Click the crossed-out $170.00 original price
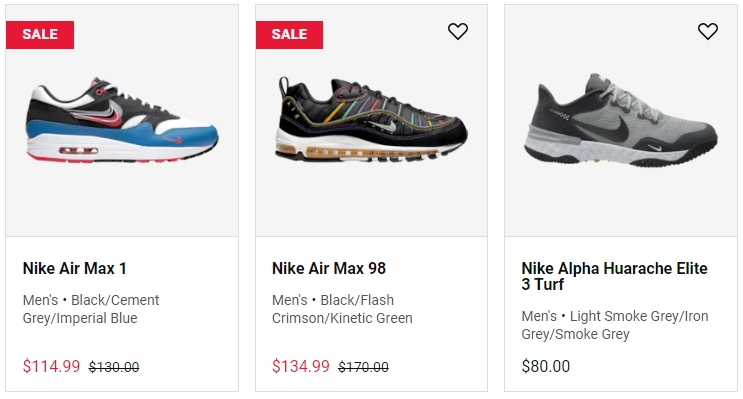 click(363, 367)
